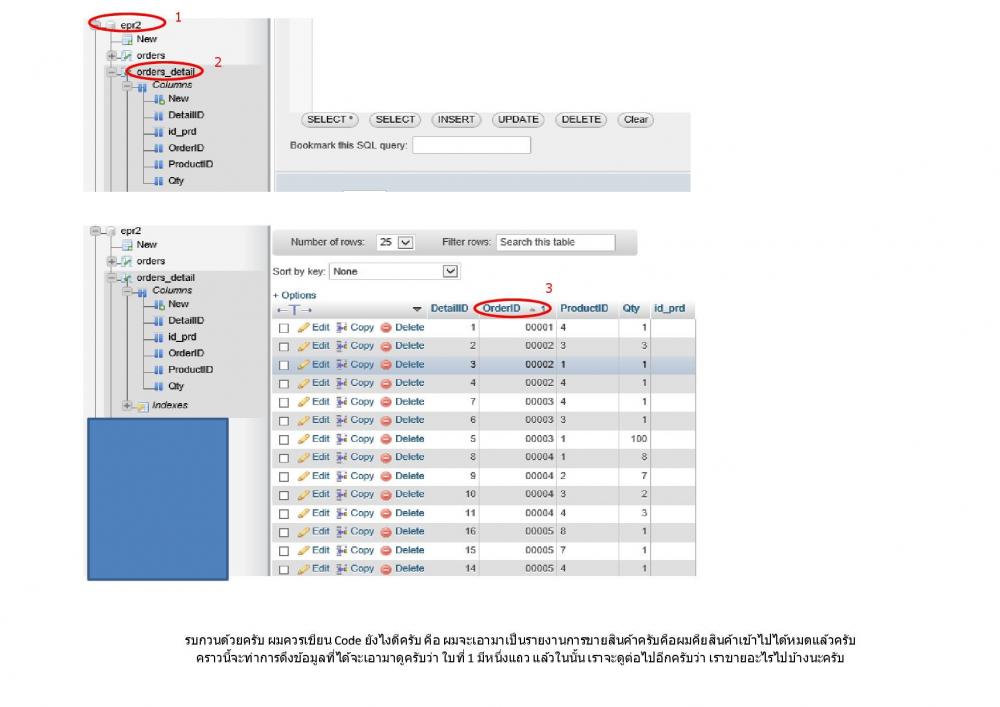
Task: Click the Clear query button
Action: tap(635, 120)
